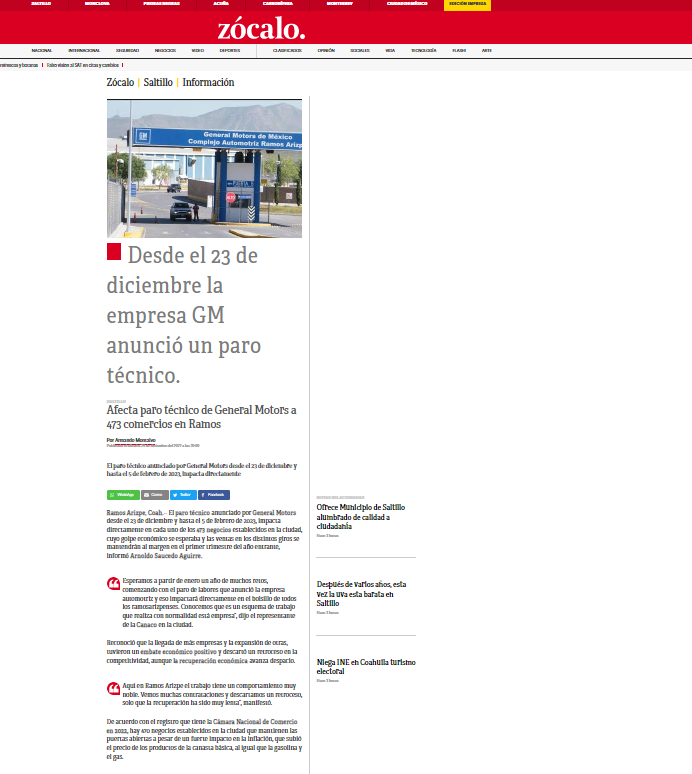Image resolution: width=692 pixels, height=774 pixels.
Task: Open ticker headline about SAT citas y cambios
Action: pos(83,65)
